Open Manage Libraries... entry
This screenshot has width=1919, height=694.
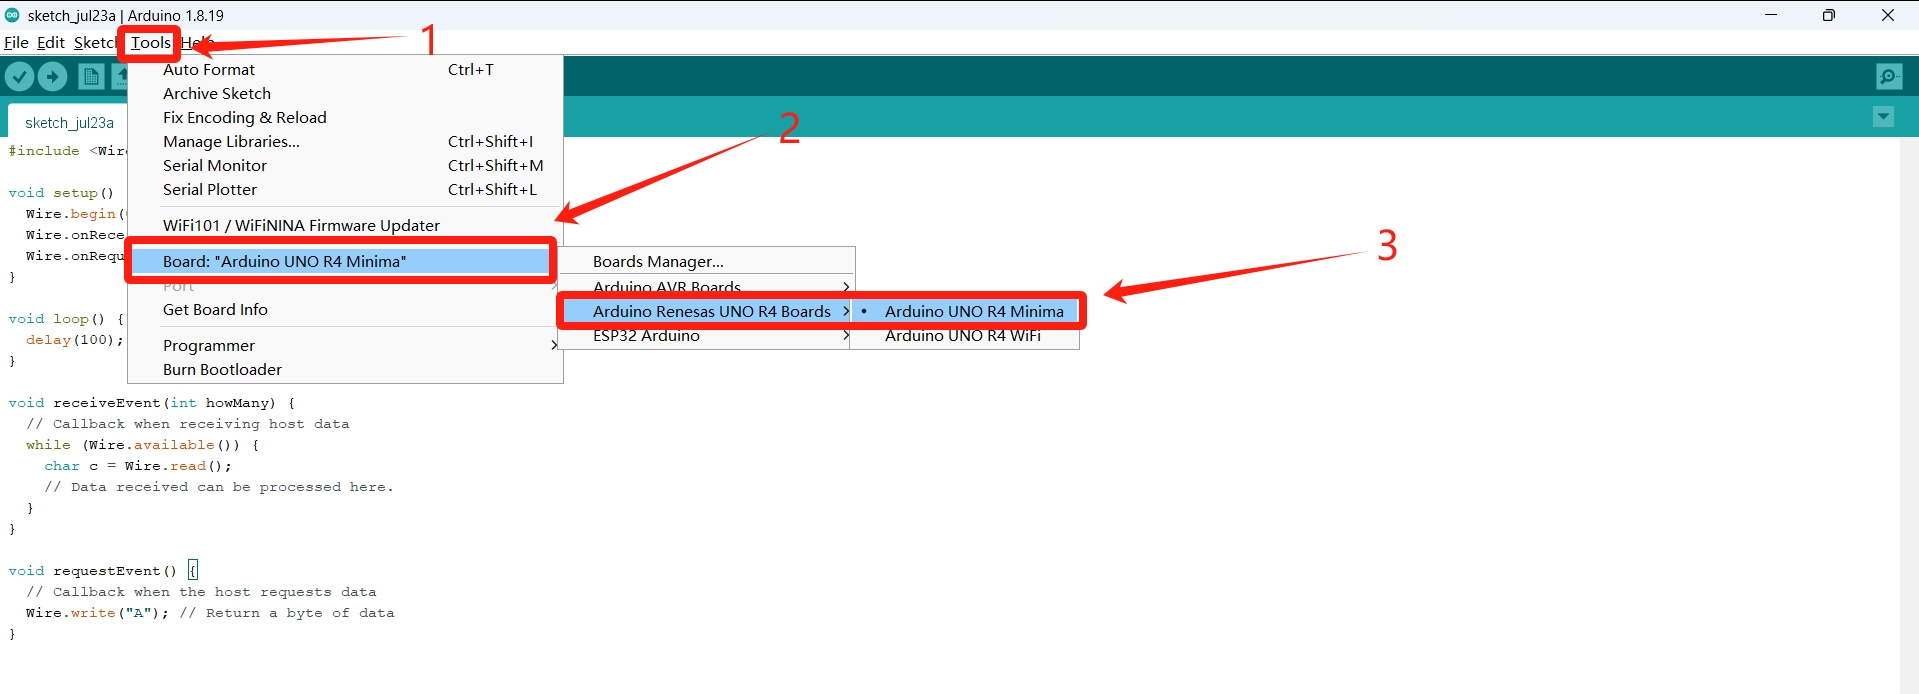tap(345, 141)
